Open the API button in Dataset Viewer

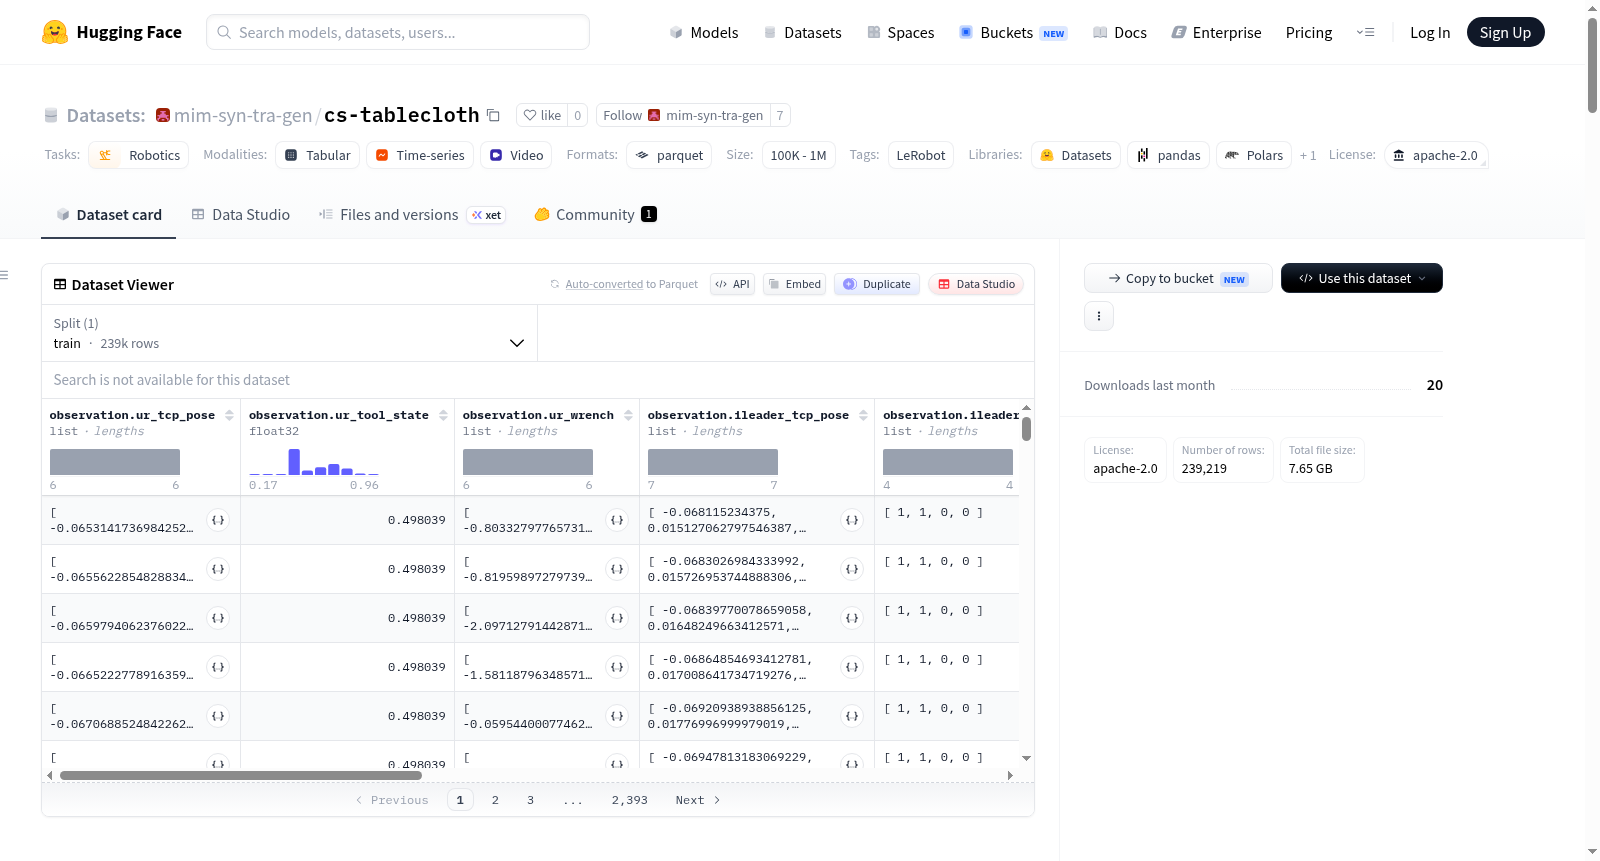732,284
